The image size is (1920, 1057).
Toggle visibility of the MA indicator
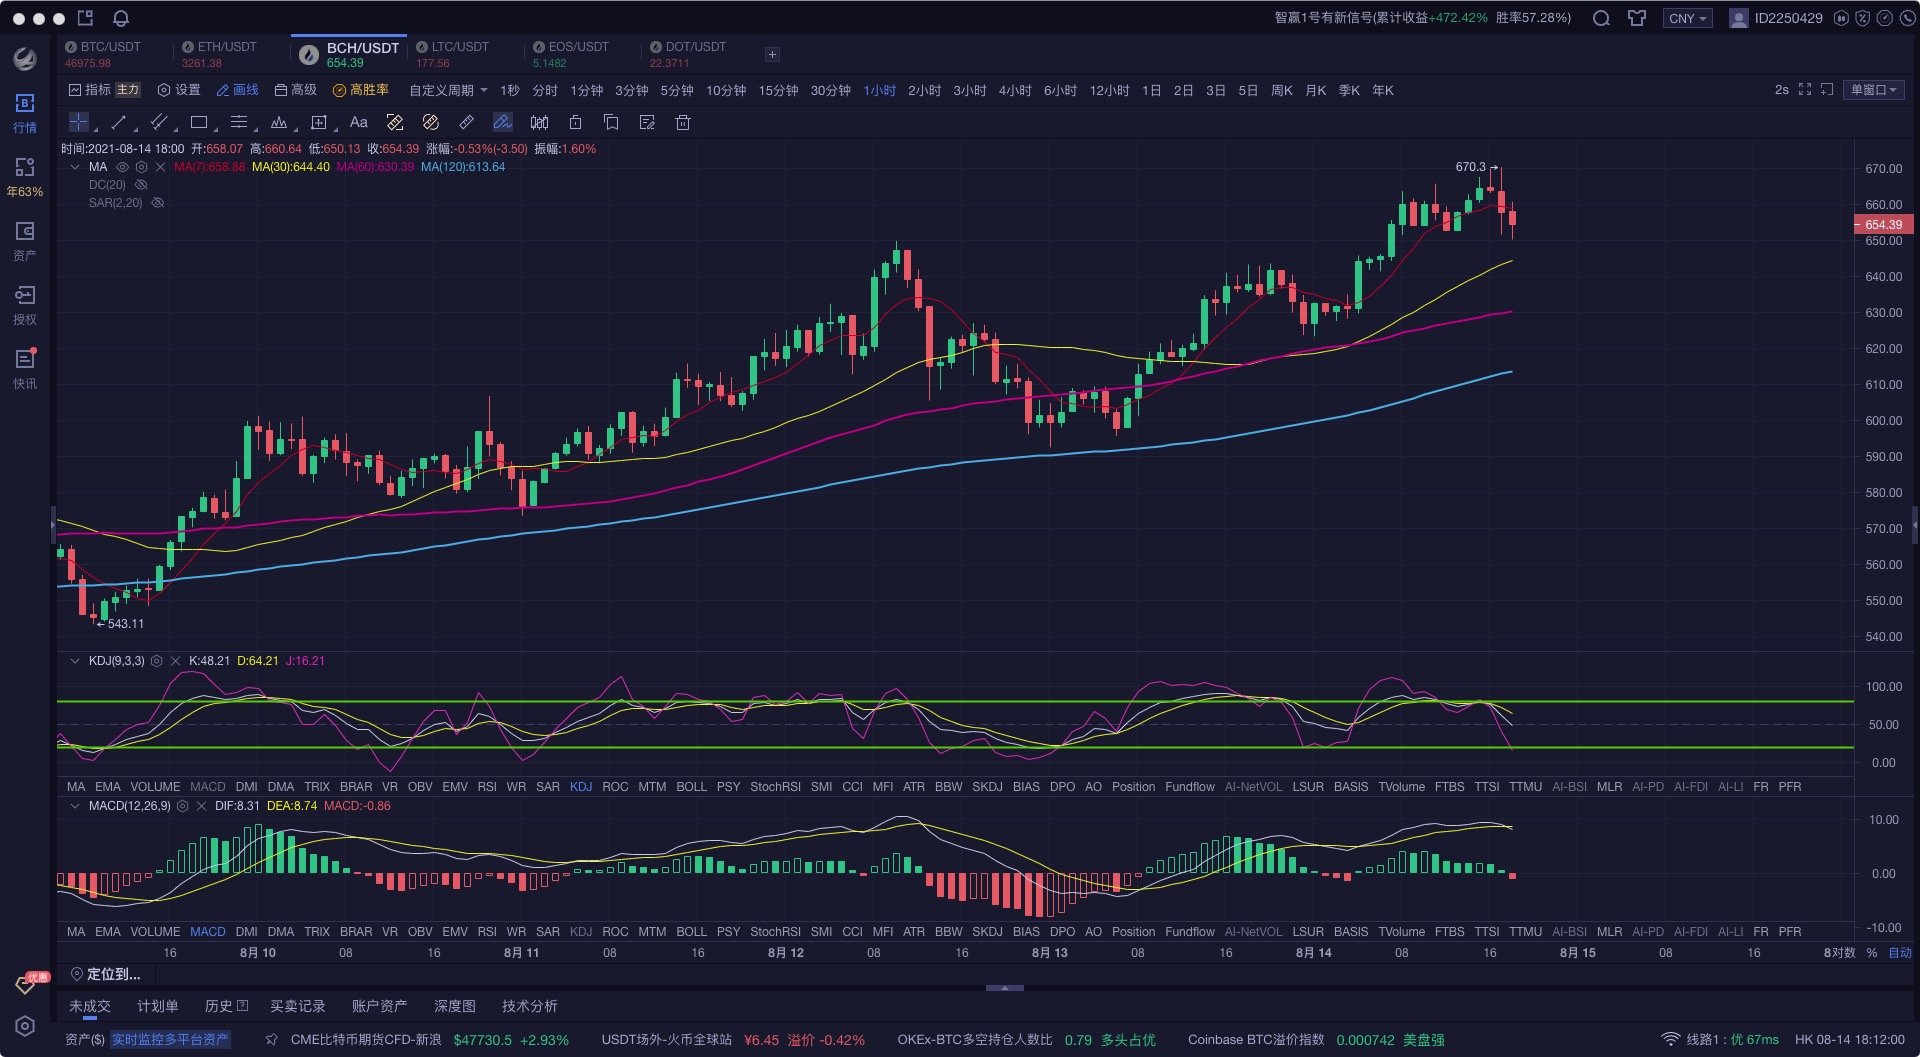pos(123,167)
